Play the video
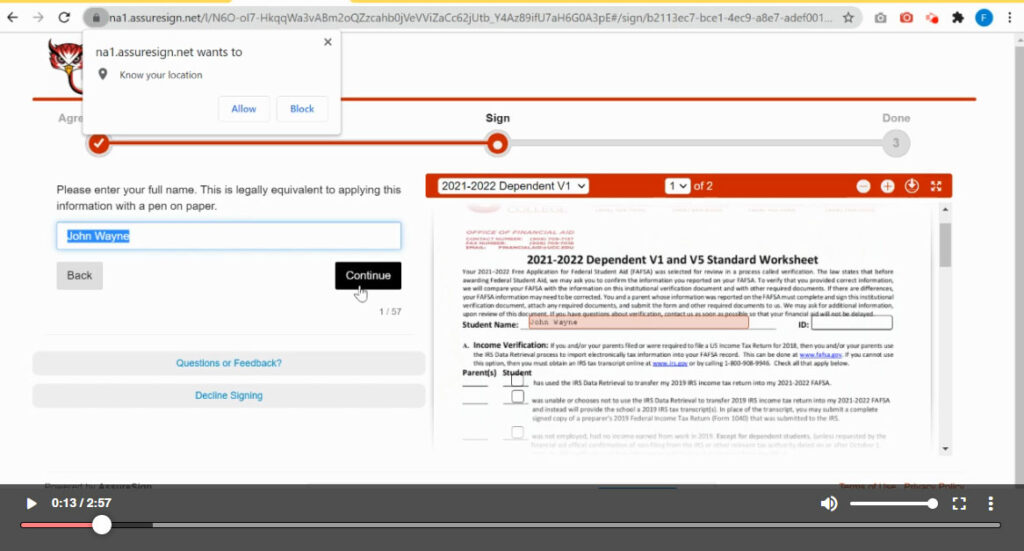Screen dimensions: 1024x551 point(31,503)
